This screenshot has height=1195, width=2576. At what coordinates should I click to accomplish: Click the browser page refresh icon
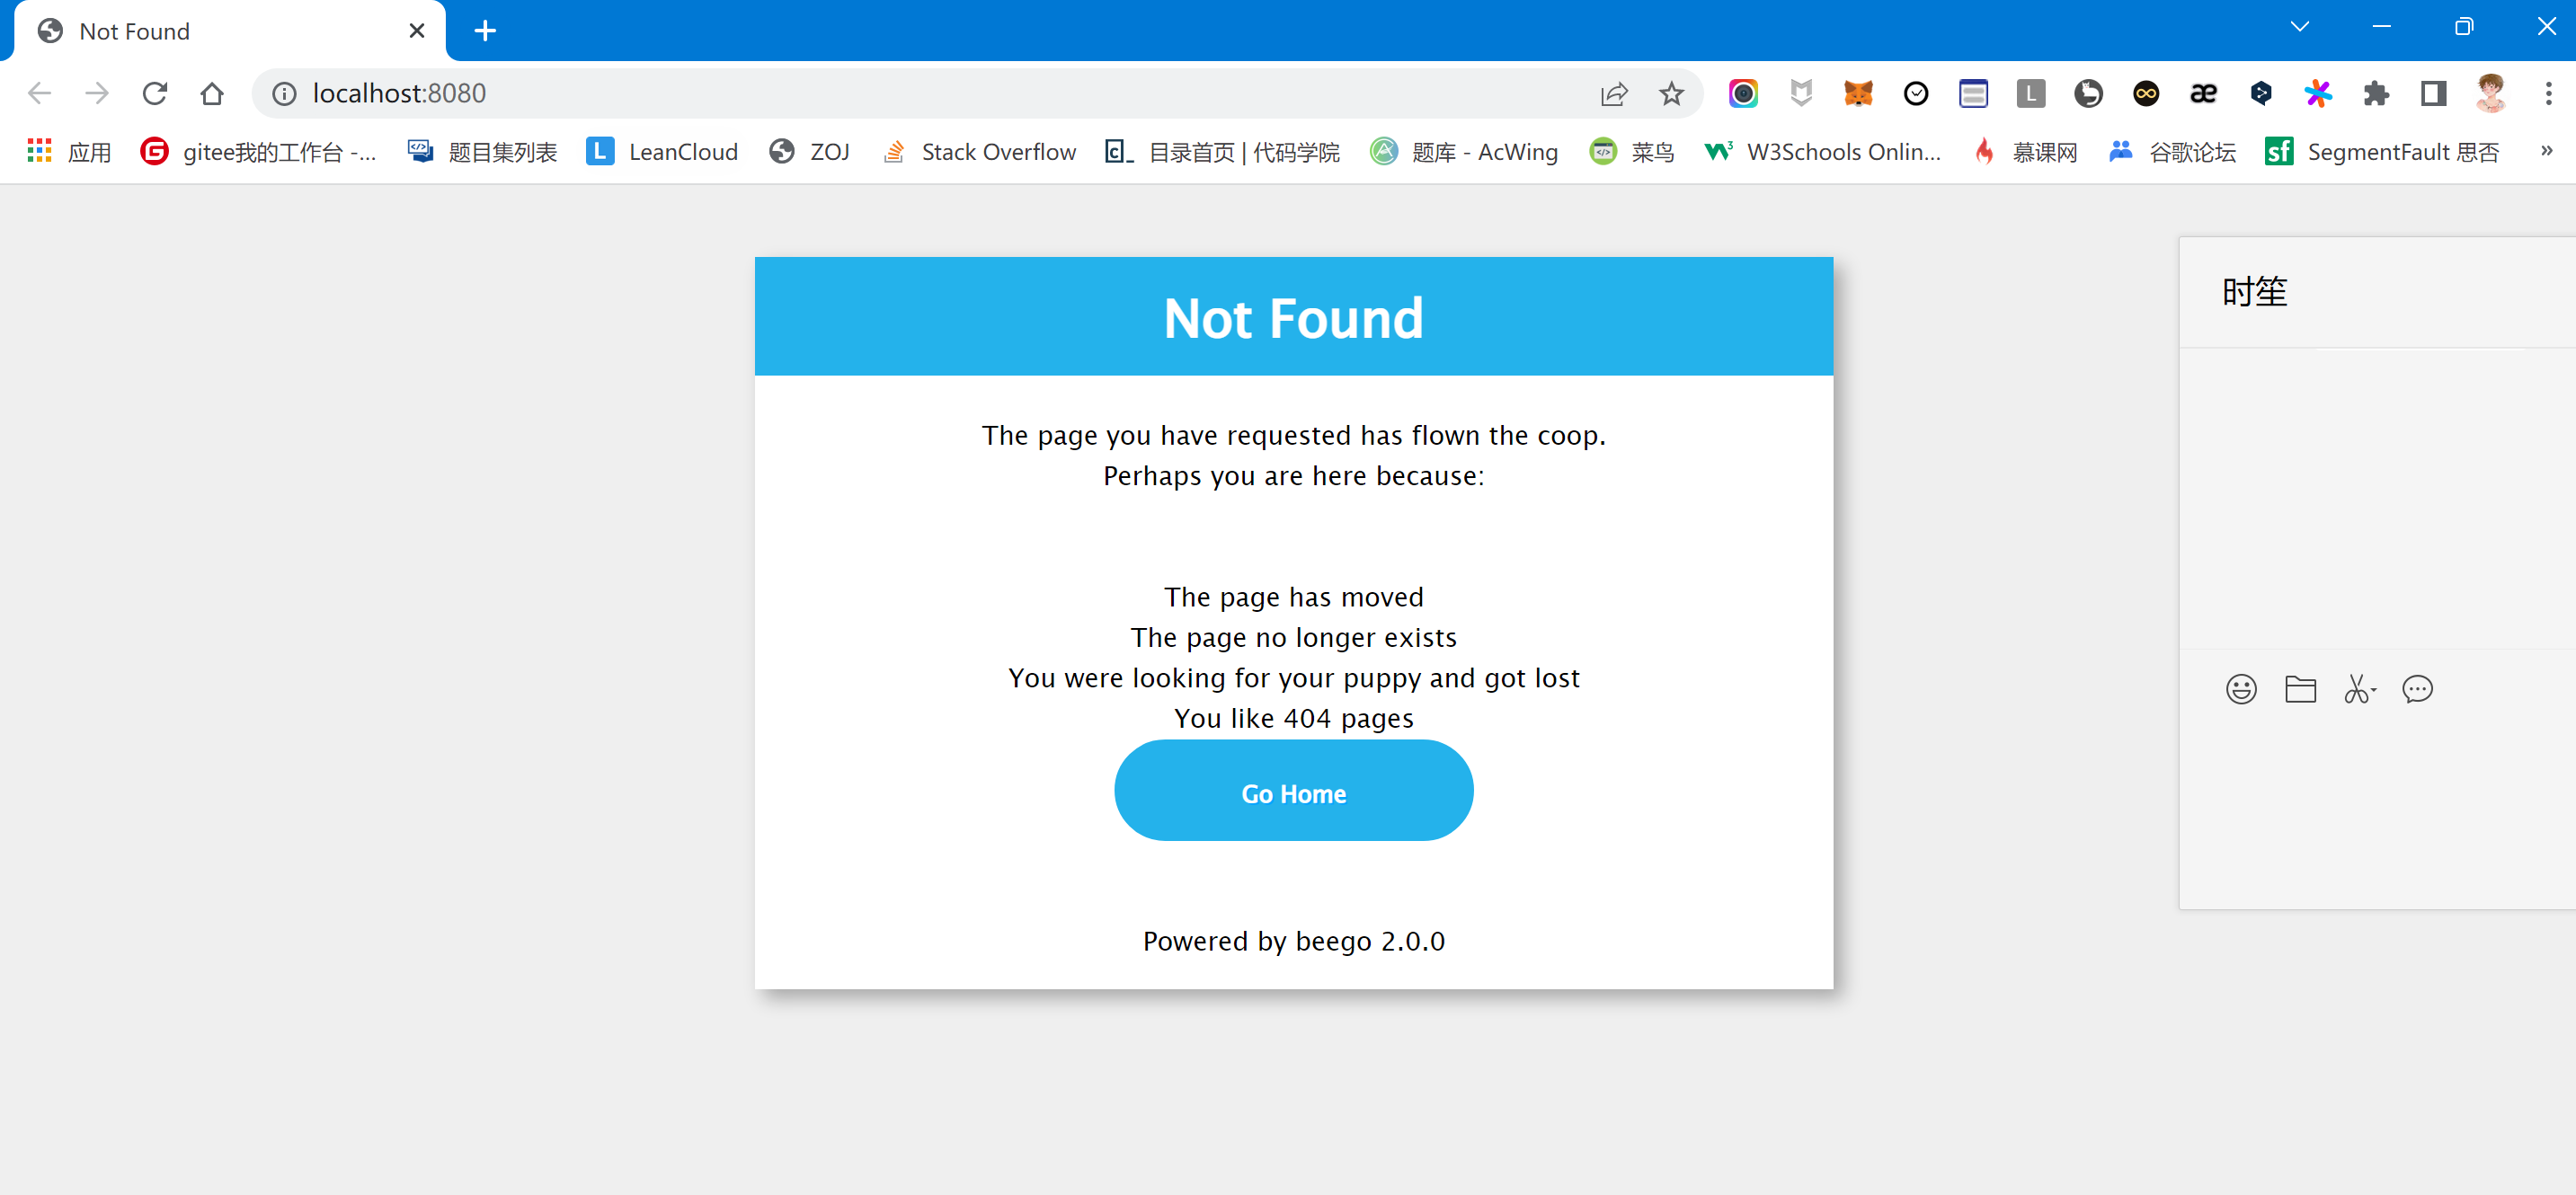point(155,92)
